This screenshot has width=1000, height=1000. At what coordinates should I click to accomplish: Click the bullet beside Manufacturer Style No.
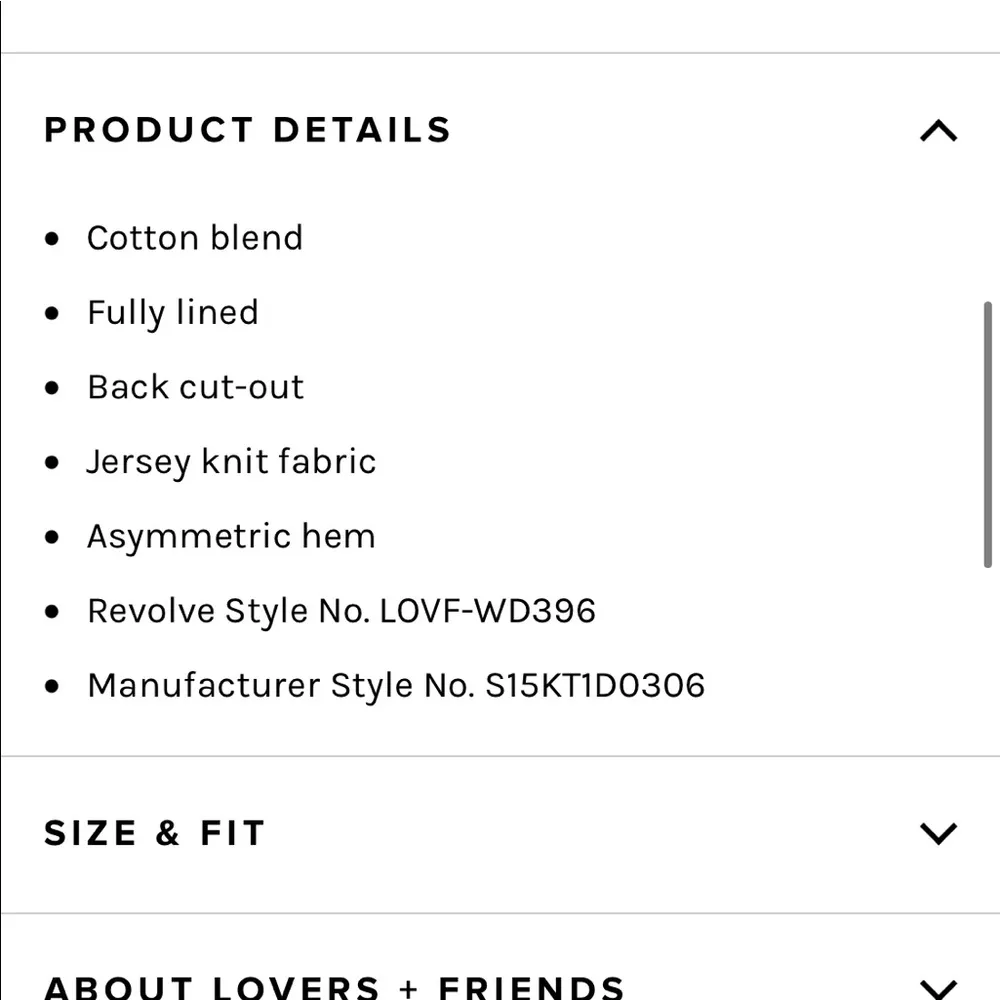tap(53, 686)
